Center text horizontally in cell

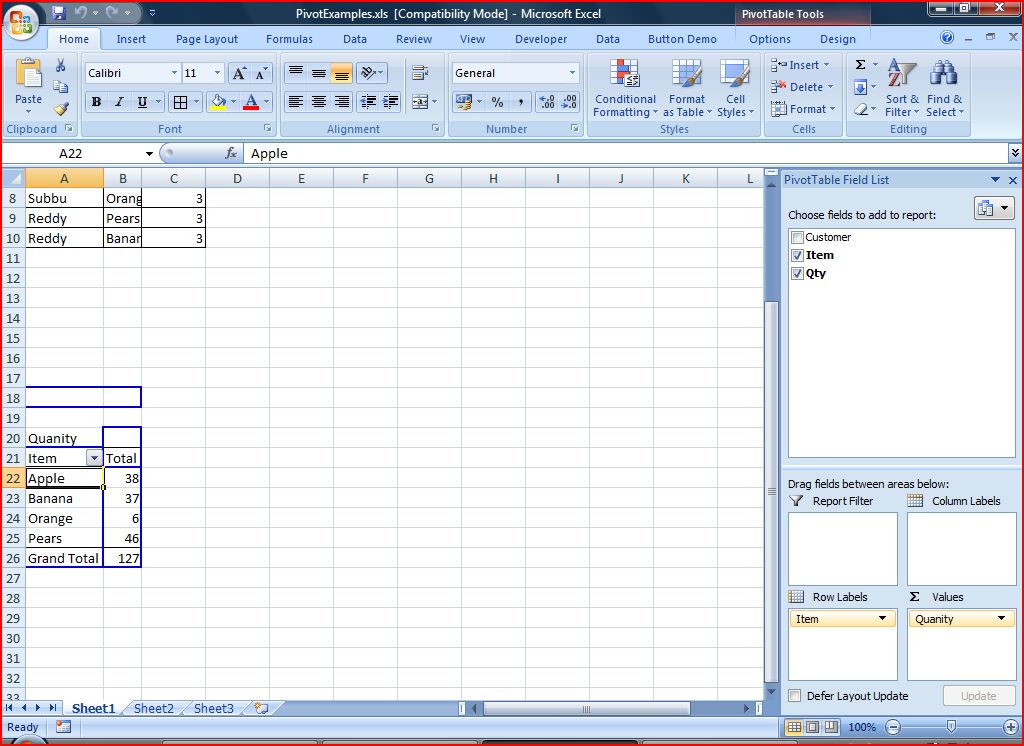[x=319, y=102]
